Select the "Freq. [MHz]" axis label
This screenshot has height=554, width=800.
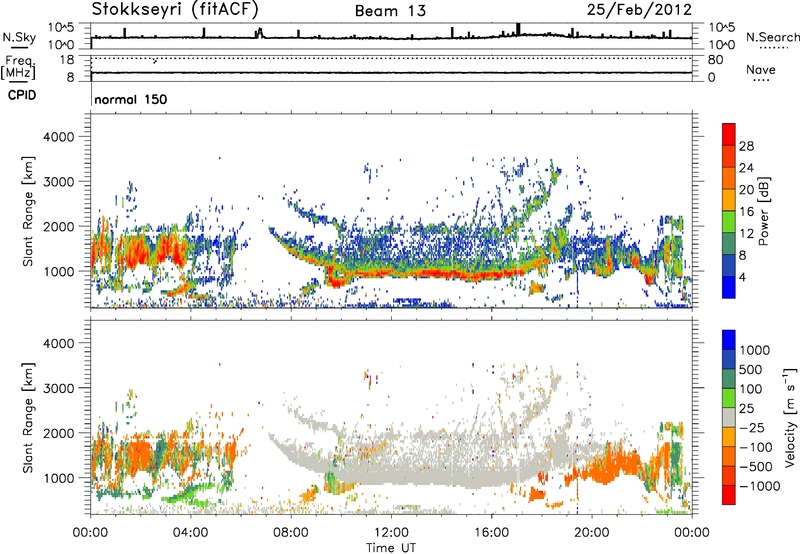(18, 67)
